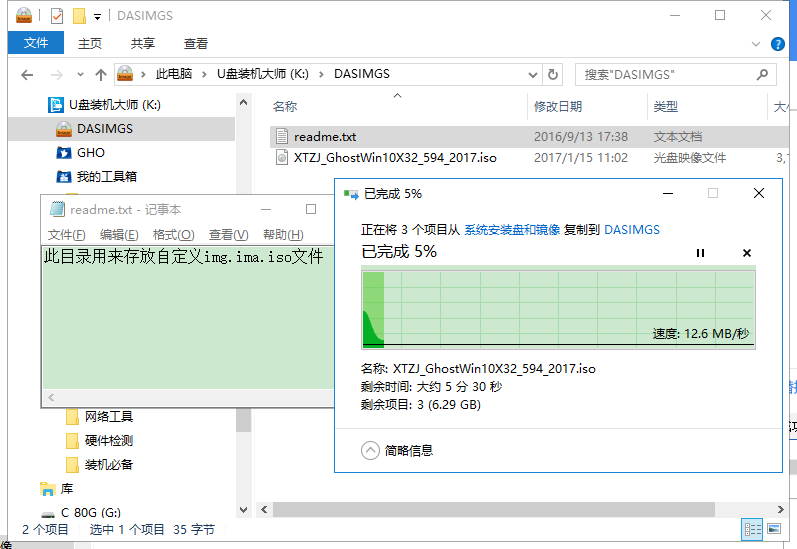Click 选中 1 个项目 35 字节 status text
The image size is (797, 549).
coord(152,530)
